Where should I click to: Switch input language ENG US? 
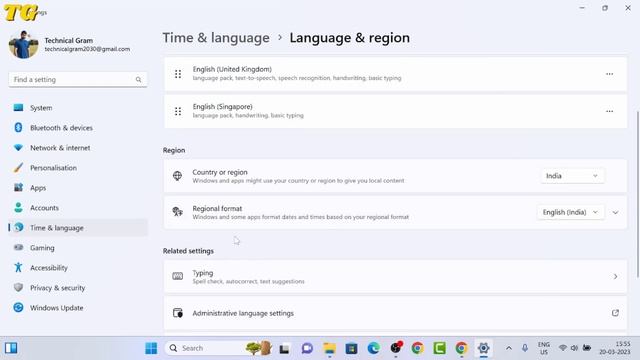coord(544,348)
